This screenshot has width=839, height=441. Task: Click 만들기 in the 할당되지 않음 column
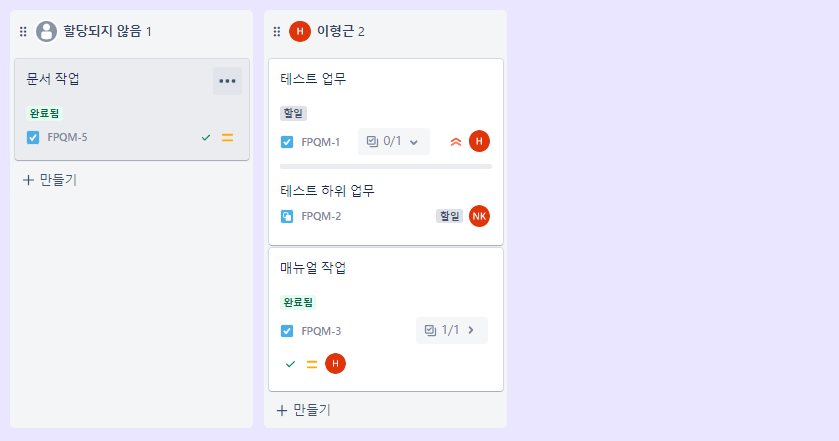[50, 180]
